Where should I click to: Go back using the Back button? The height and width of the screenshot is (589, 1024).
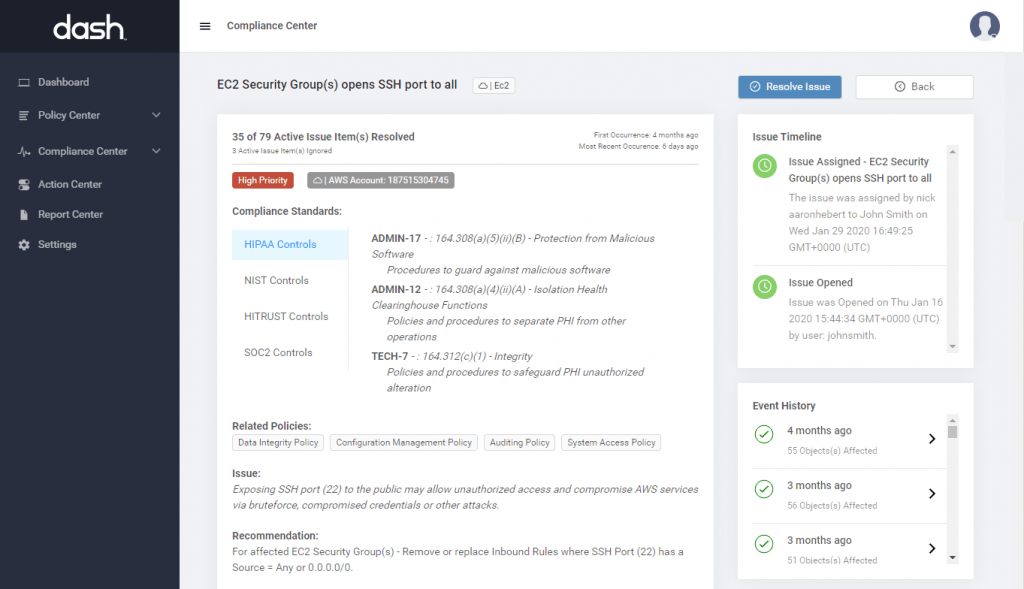(914, 87)
